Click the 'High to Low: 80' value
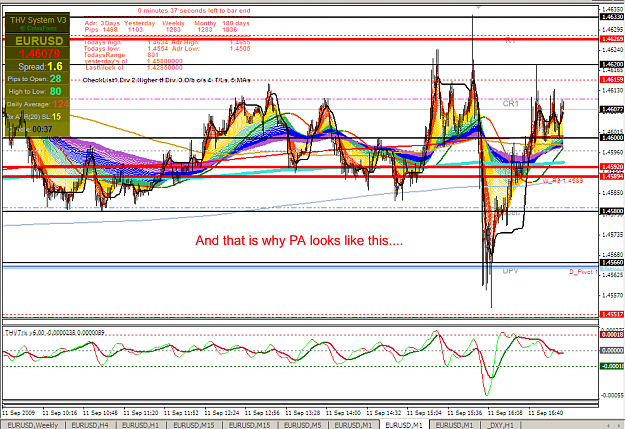 point(55,91)
